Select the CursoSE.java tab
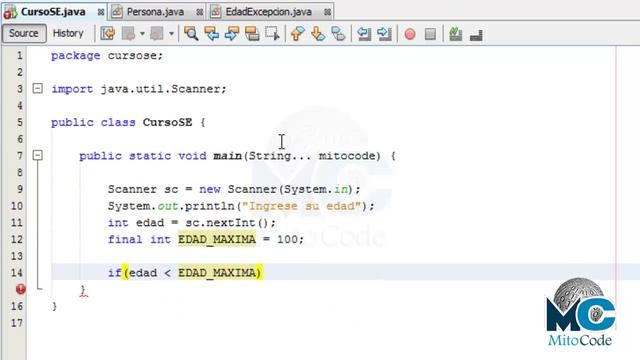The width and height of the screenshot is (640, 360). (53, 12)
